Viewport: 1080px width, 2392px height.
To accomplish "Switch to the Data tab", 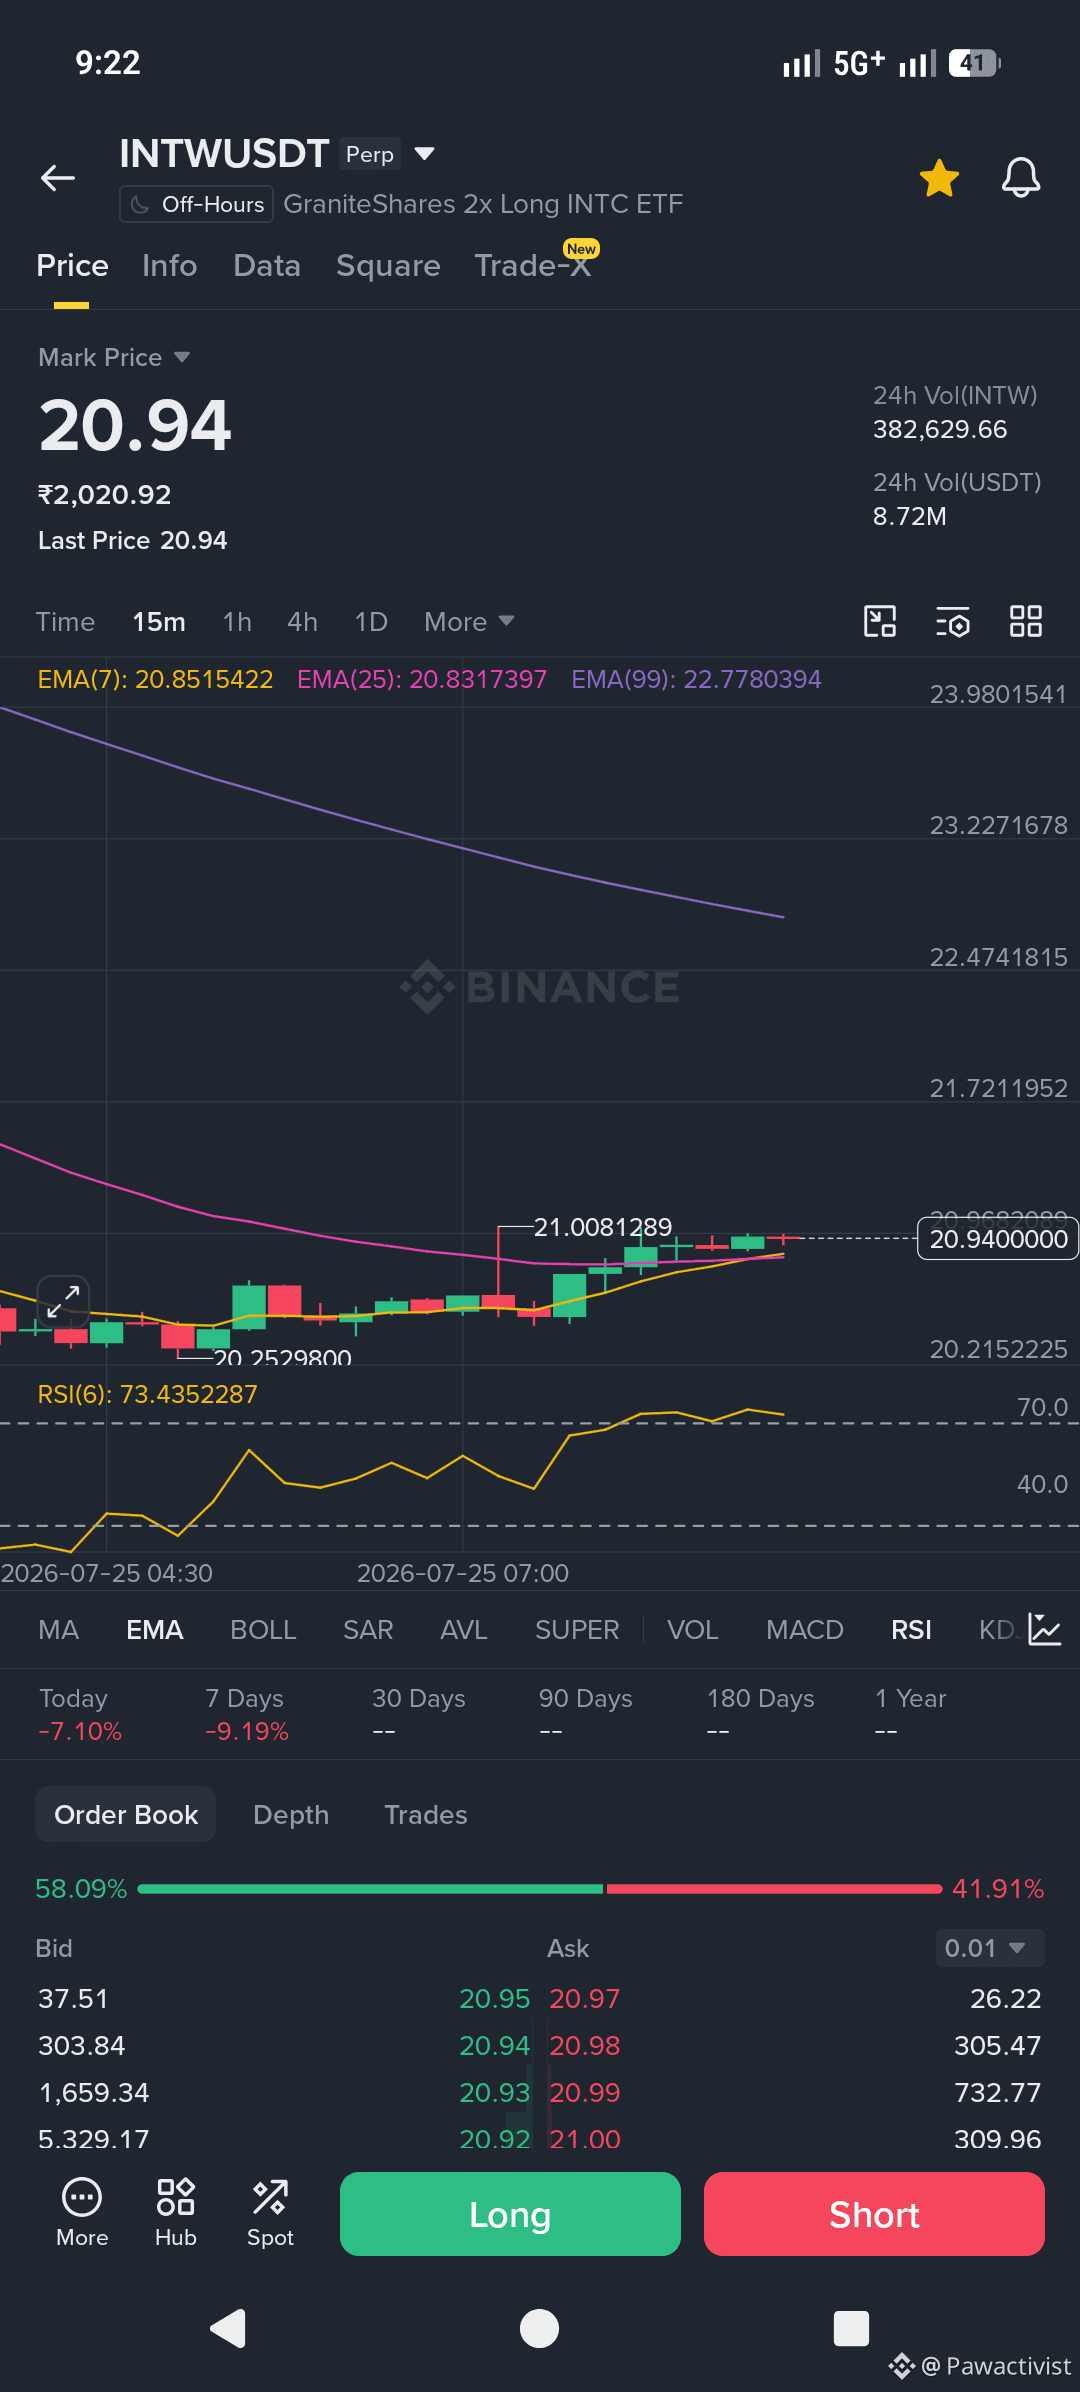I will (x=267, y=265).
